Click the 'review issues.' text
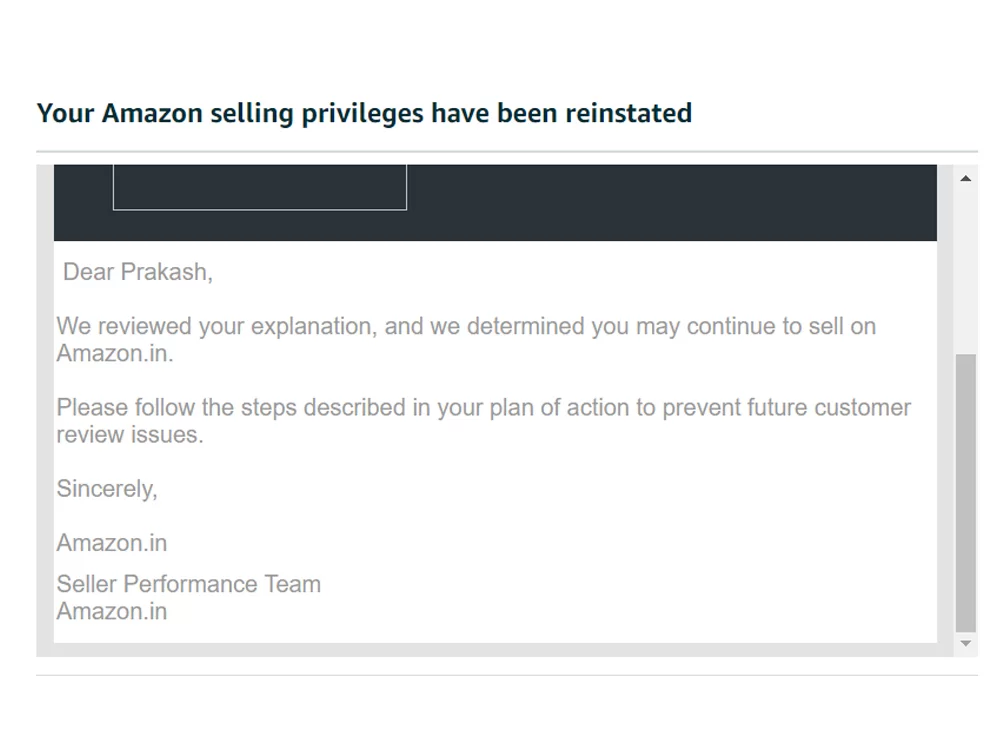The image size is (1000, 750). pyautogui.click(x=130, y=435)
